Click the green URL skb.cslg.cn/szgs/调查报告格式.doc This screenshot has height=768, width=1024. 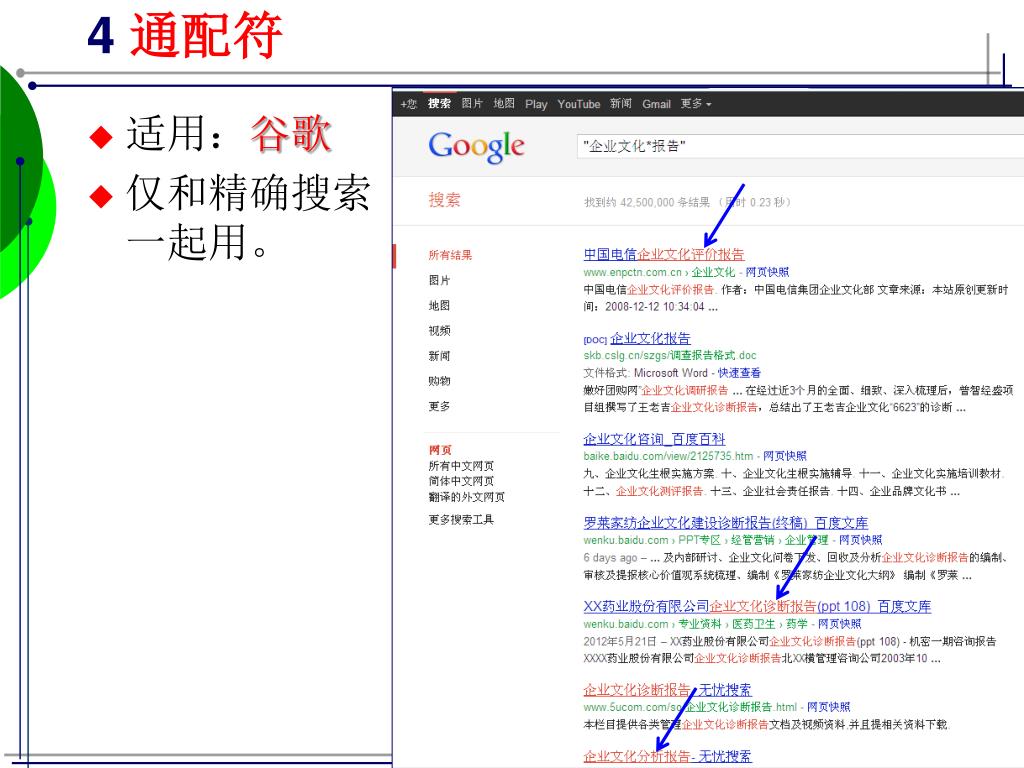(670, 355)
